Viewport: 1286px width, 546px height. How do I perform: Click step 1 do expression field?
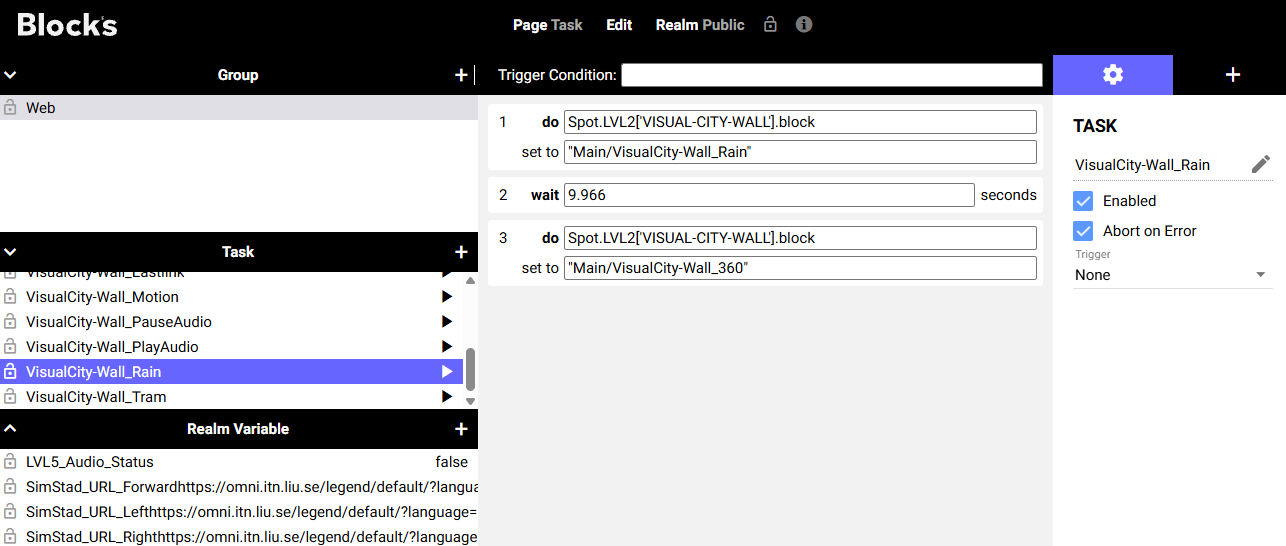[x=800, y=122]
